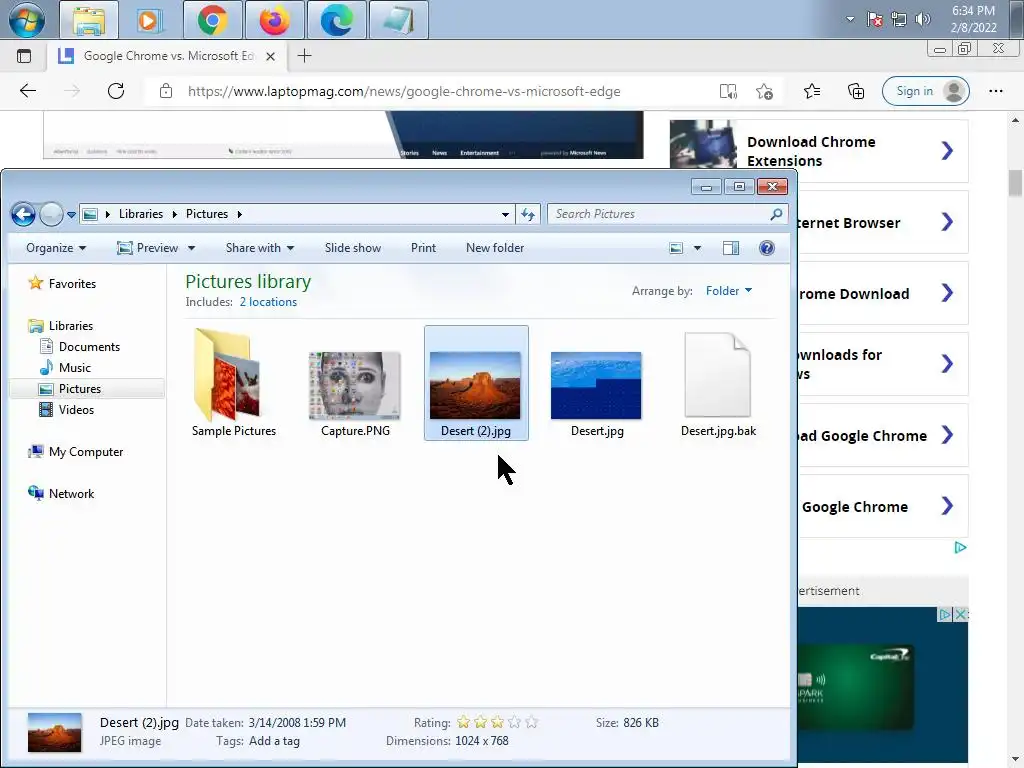
Task: Select the Desert.jpg thumbnail
Action: (597, 383)
